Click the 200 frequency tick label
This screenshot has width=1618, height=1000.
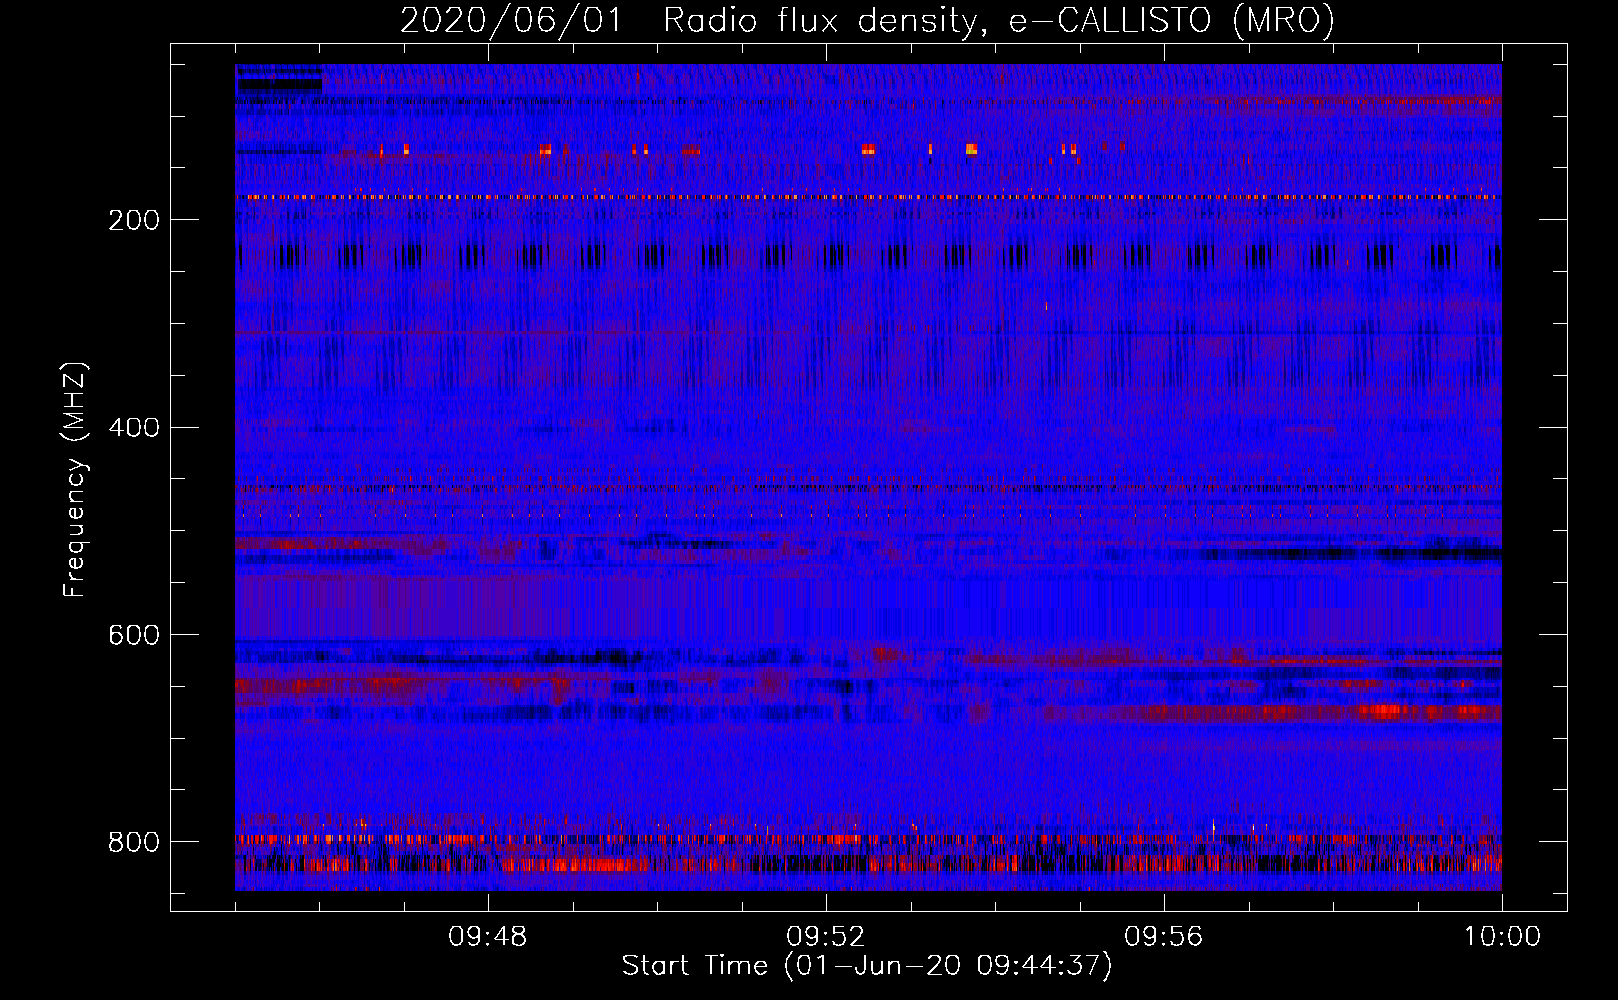133,220
